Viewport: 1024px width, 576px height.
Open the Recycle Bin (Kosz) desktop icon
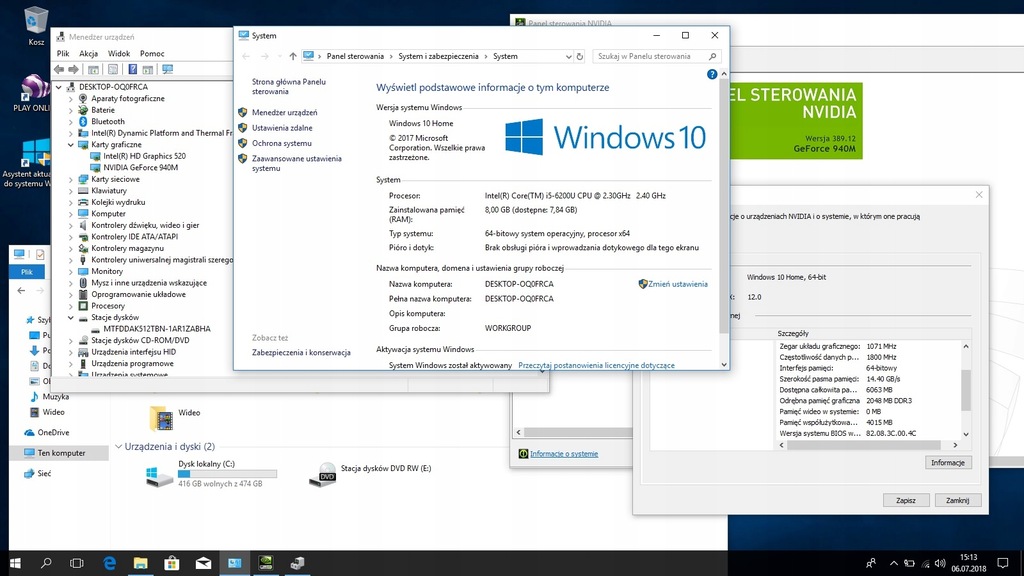tap(36, 25)
